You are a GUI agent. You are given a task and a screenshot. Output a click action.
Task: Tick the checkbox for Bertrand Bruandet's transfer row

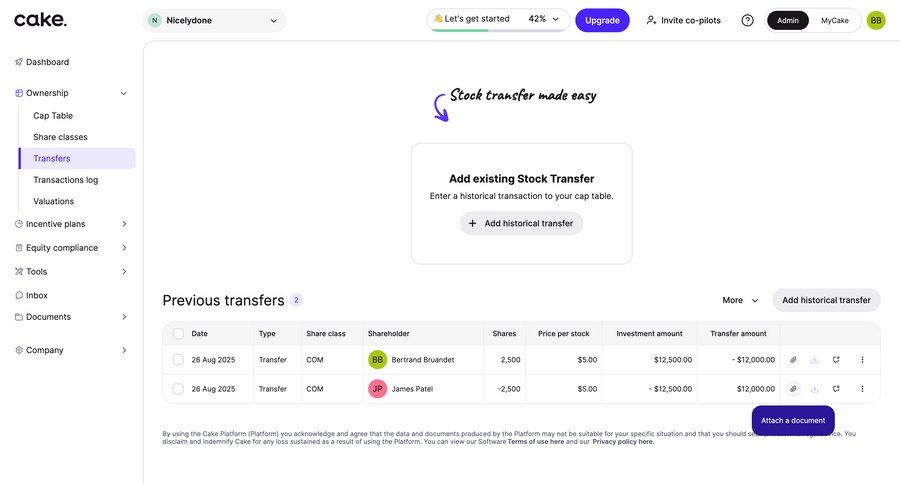pos(178,360)
